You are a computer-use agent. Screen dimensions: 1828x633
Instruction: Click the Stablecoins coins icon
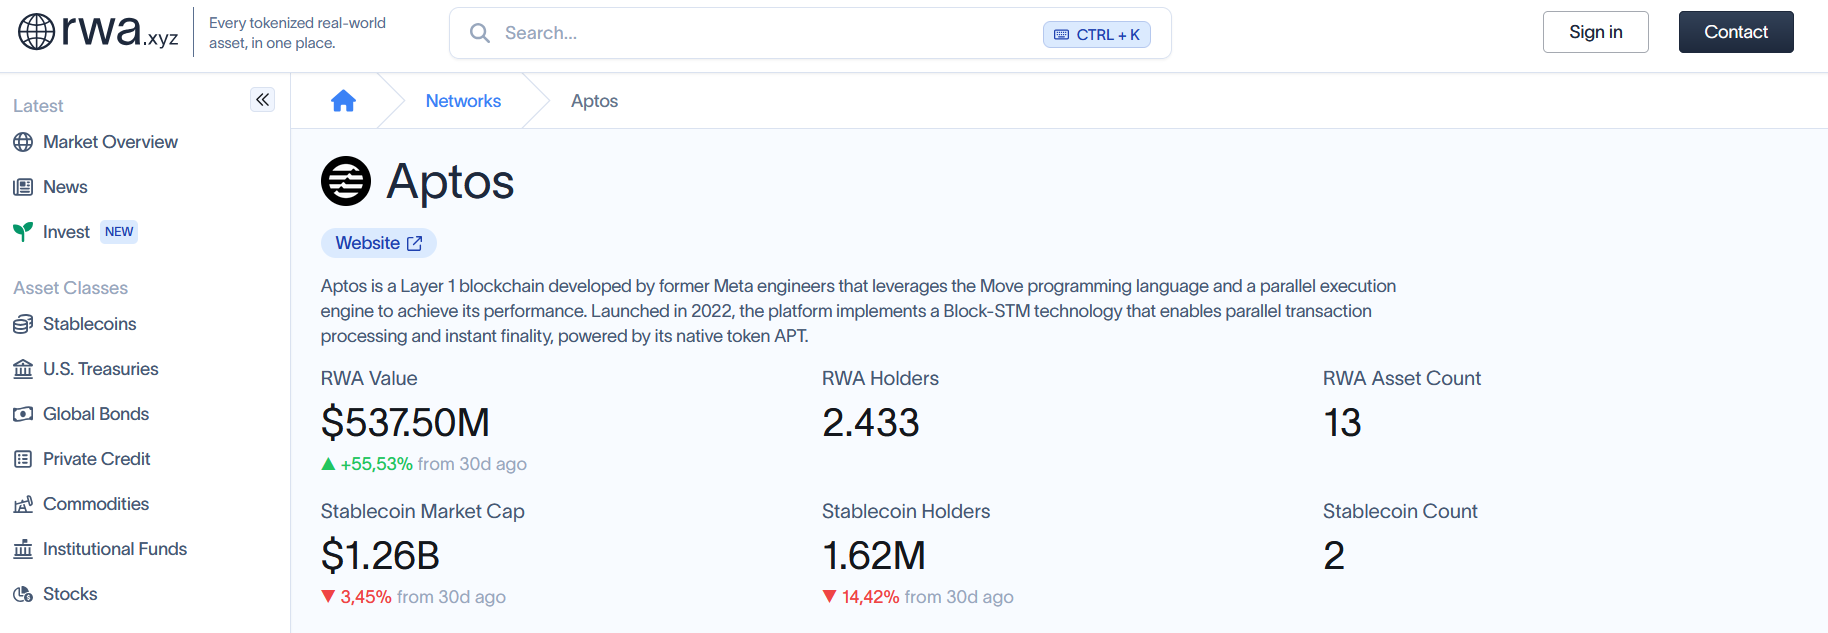click(23, 324)
